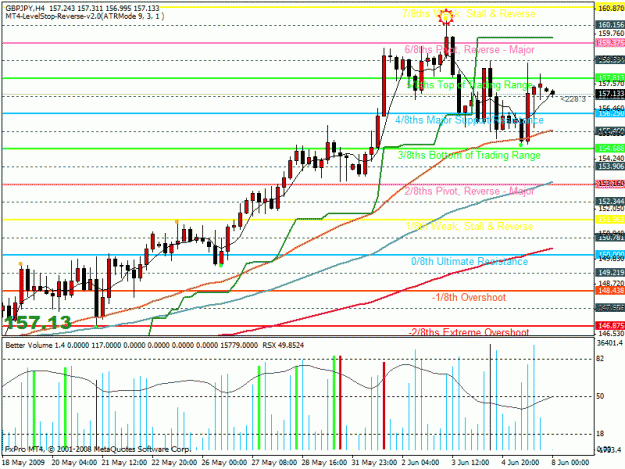Click the '3/8ths Bottom of Trading Range' label
The width and height of the screenshot is (625, 469).
pyautogui.click(x=469, y=155)
